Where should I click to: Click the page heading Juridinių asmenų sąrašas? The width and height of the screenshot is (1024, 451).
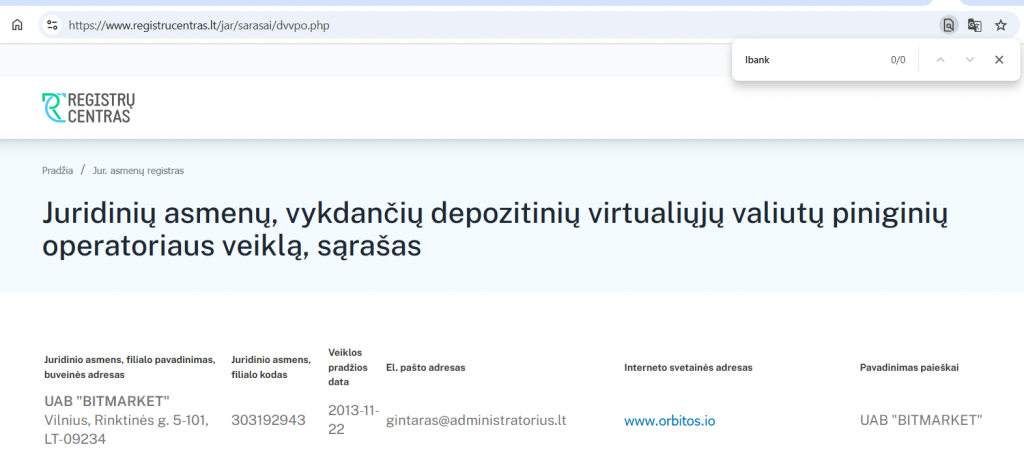pyautogui.click(x=494, y=230)
